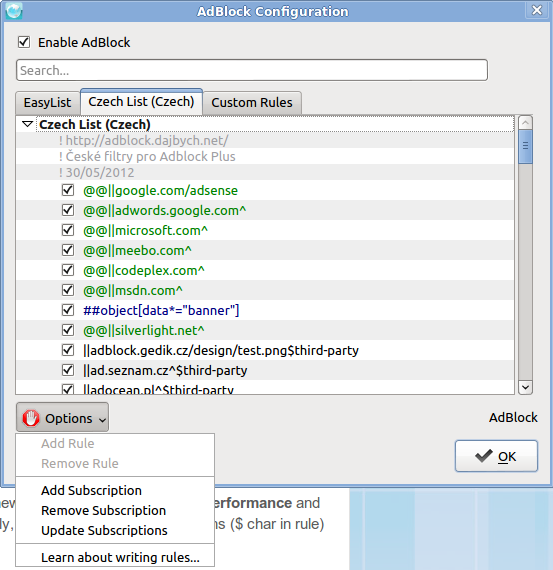Viewport: 553px width, 570px height.
Task: Uncheck the Enable AdBlock checkbox
Action: point(24,42)
